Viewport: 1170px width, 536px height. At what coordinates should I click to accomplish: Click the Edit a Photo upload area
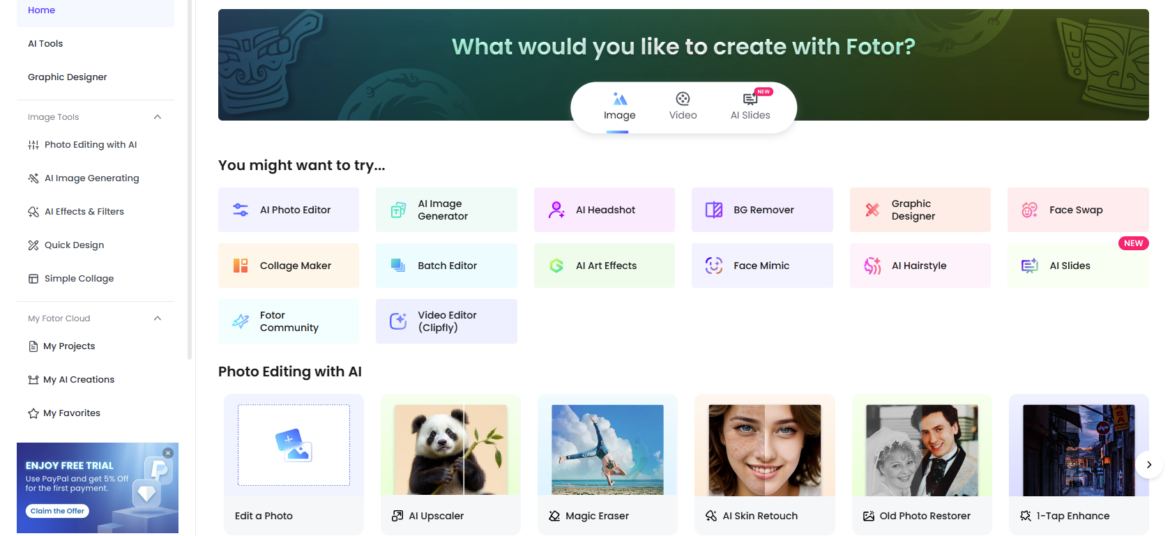tap(294, 446)
